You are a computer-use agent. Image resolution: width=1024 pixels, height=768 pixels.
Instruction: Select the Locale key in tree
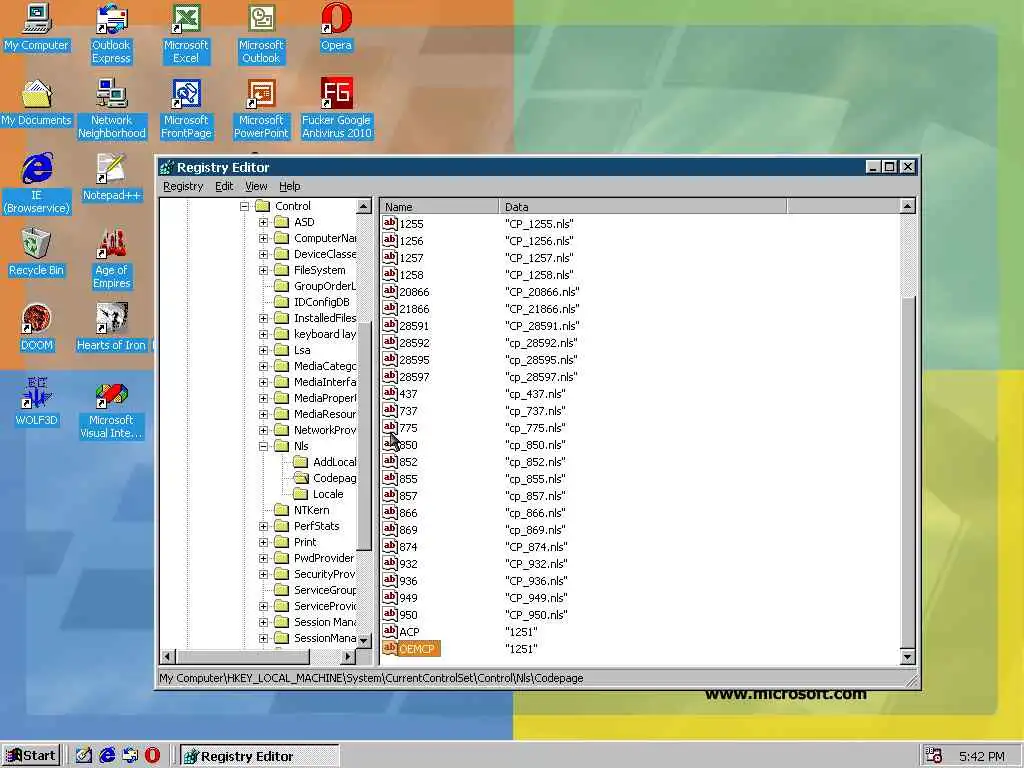pyautogui.click(x=327, y=494)
